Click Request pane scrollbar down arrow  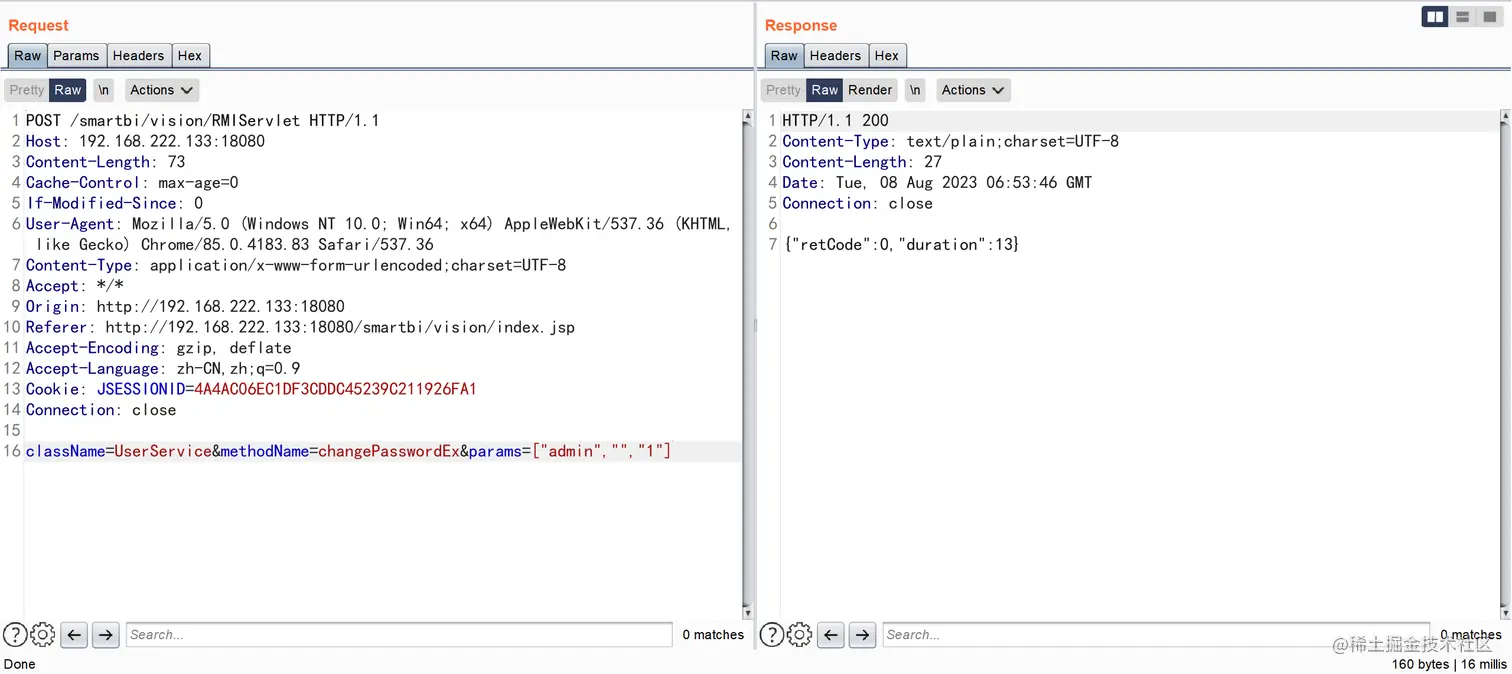747,611
